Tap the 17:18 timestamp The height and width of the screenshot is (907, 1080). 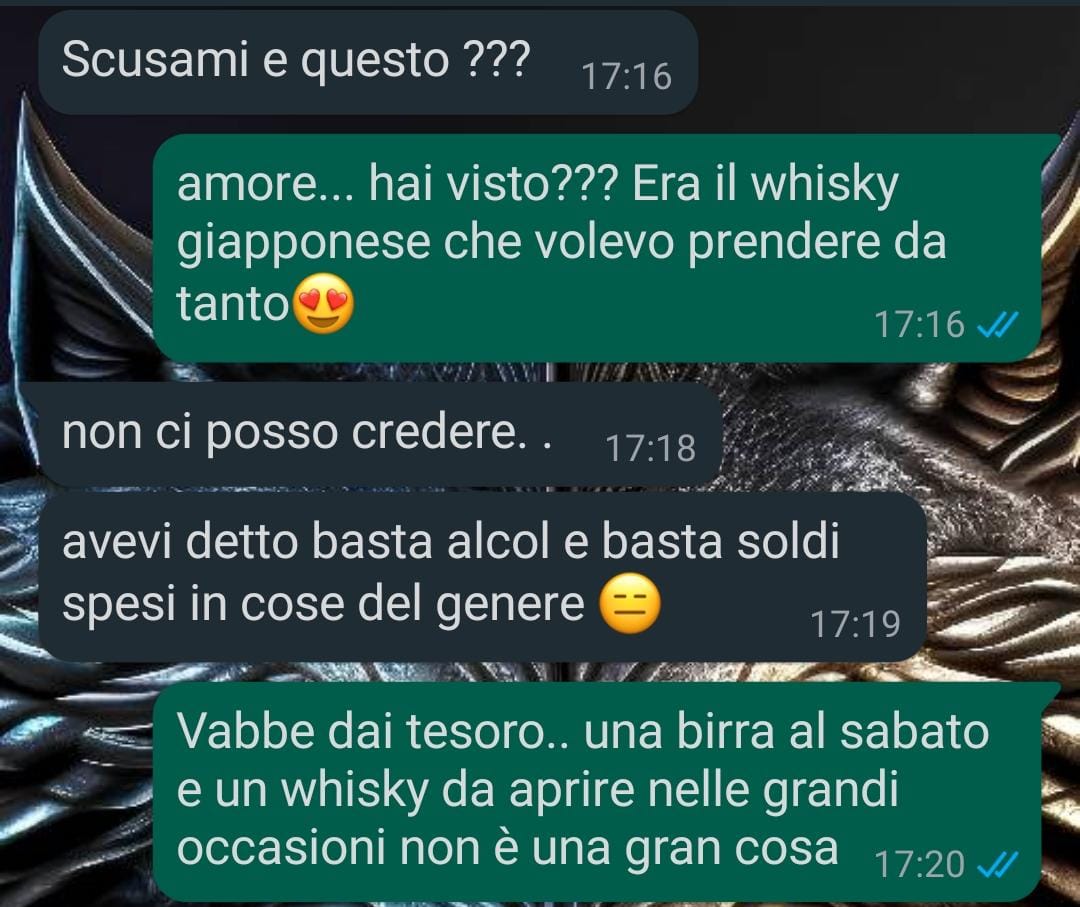tap(651, 448)
